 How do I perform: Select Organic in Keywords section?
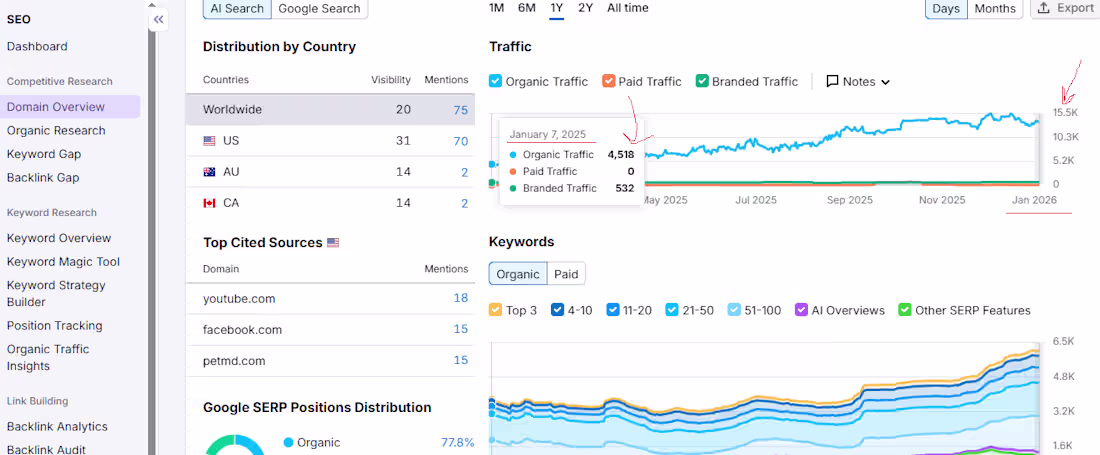[518, 274]
